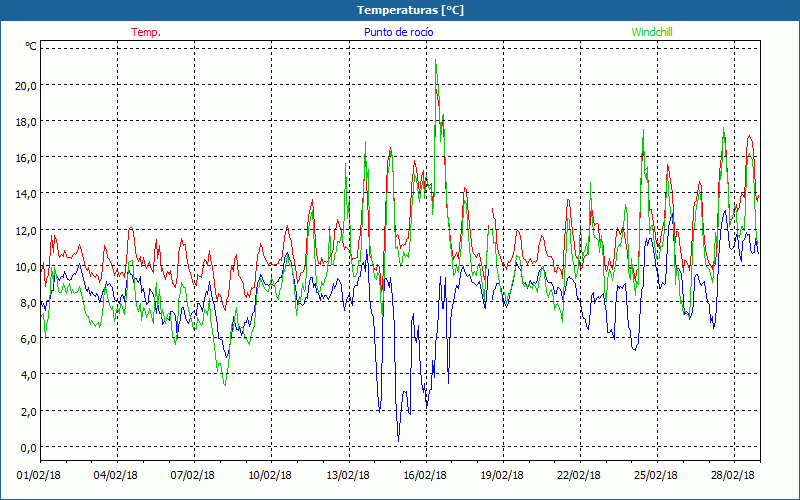Click the 12,0 y-axis value

click(x=26, y=231)
